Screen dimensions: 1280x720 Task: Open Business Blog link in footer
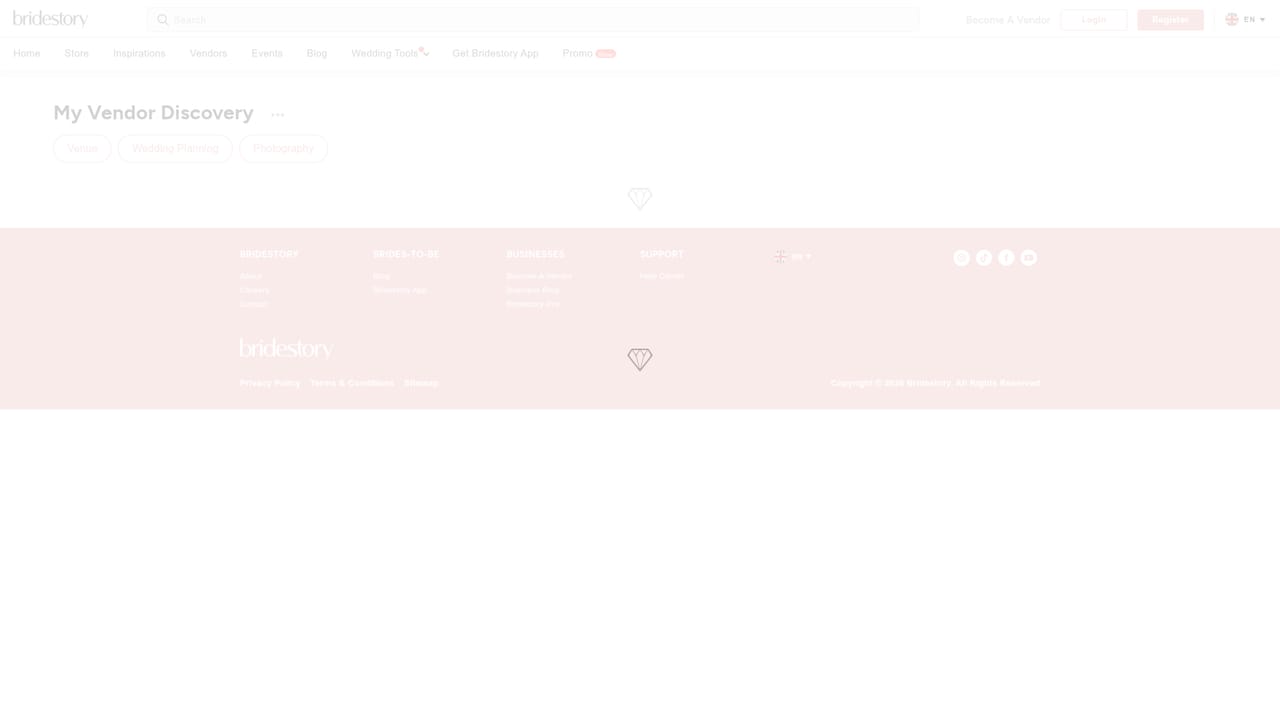[x=533, y=290]
